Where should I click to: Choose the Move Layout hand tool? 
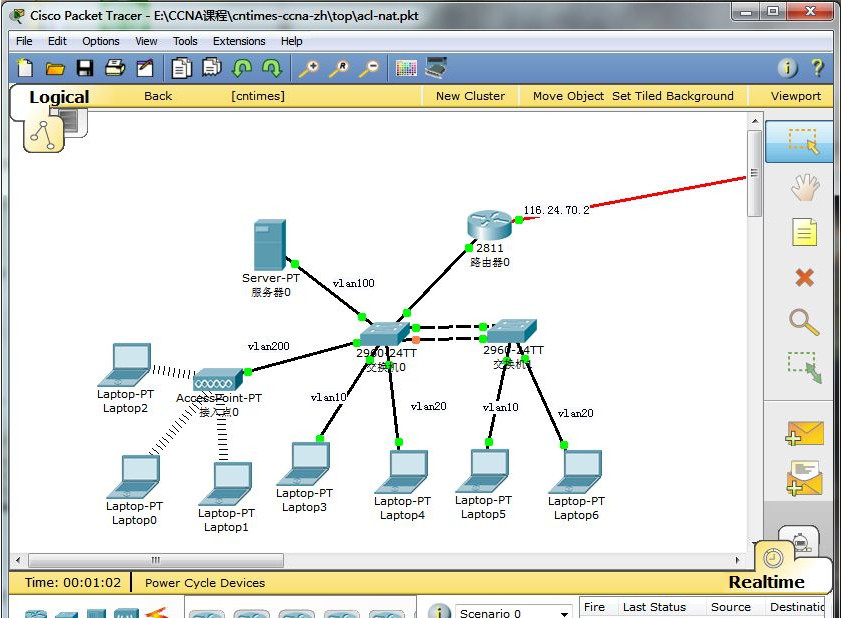(804, 187)
